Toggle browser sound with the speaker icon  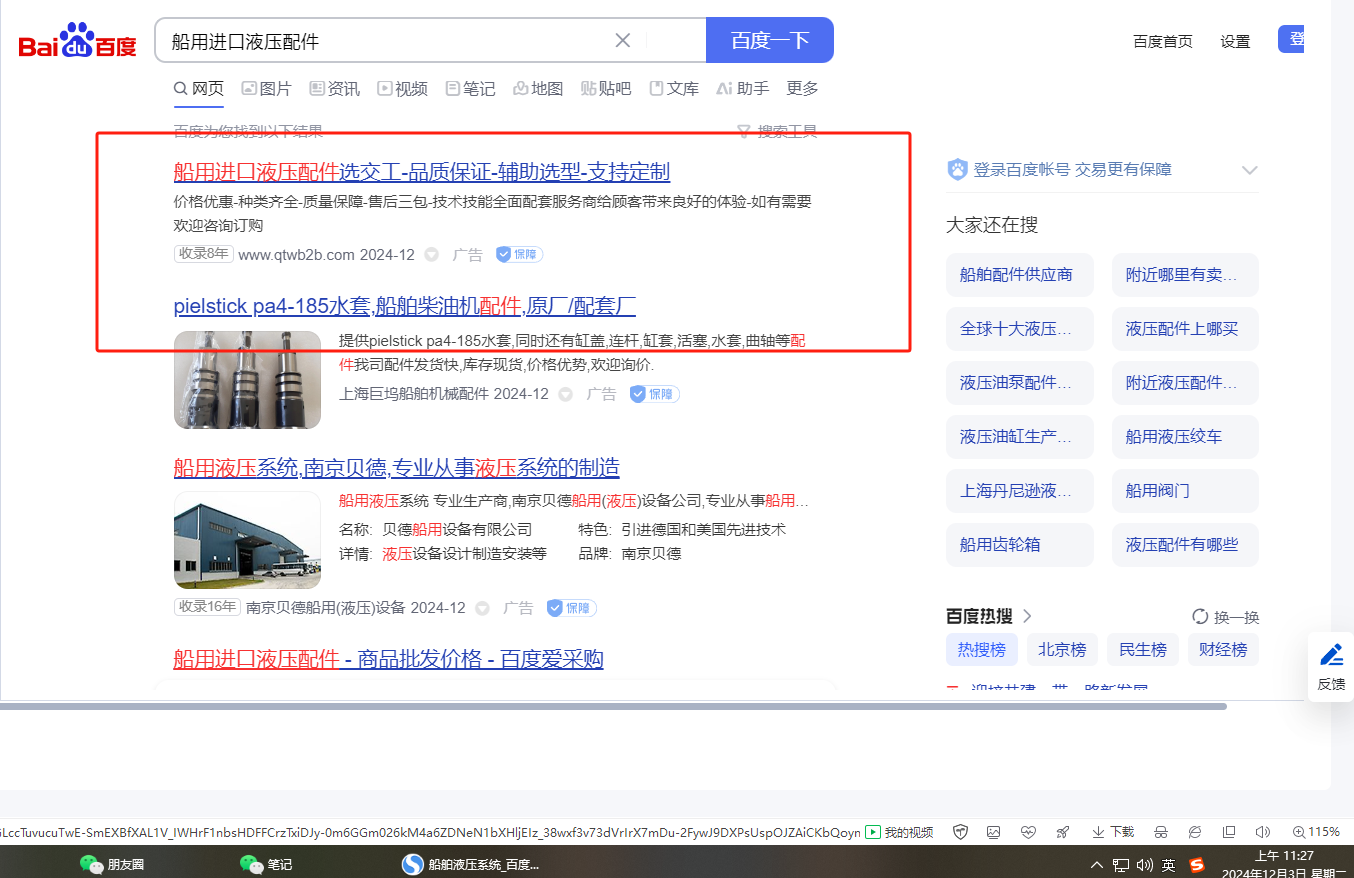pos(1262,832)
